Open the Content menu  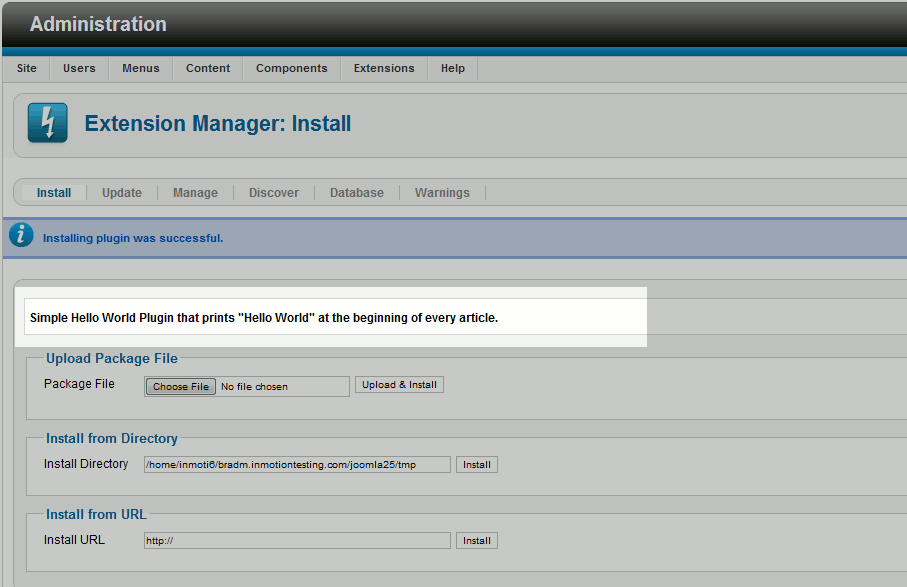208,68
